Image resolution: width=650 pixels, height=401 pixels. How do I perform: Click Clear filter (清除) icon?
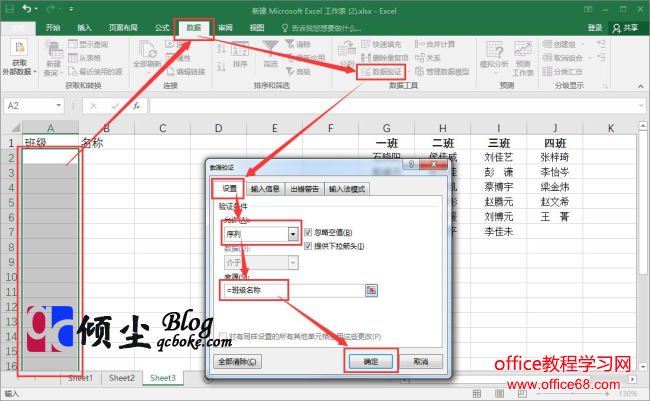[x=289, y=44]
